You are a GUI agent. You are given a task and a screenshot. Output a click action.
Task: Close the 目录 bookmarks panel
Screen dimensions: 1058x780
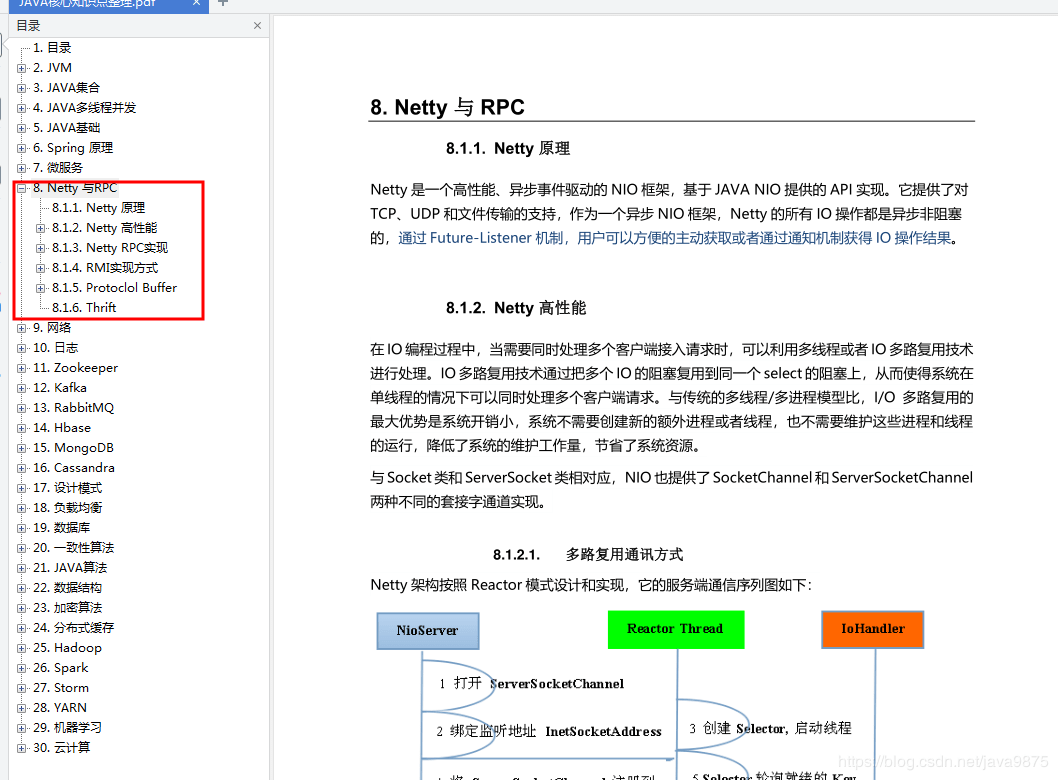257,26
